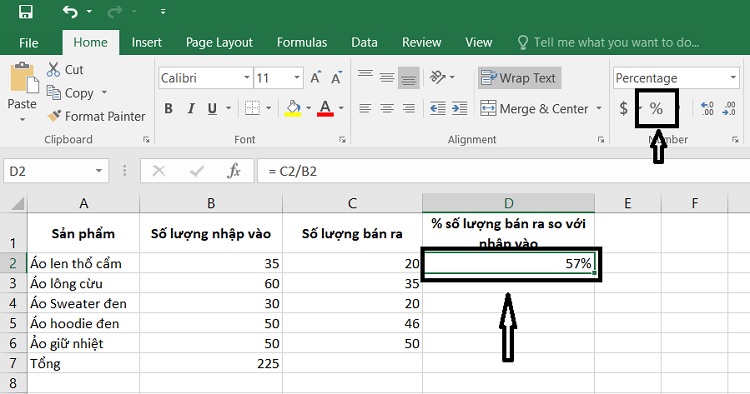
Task: Click formula bar with = C2/B2
Action: (x=503, y=171)
